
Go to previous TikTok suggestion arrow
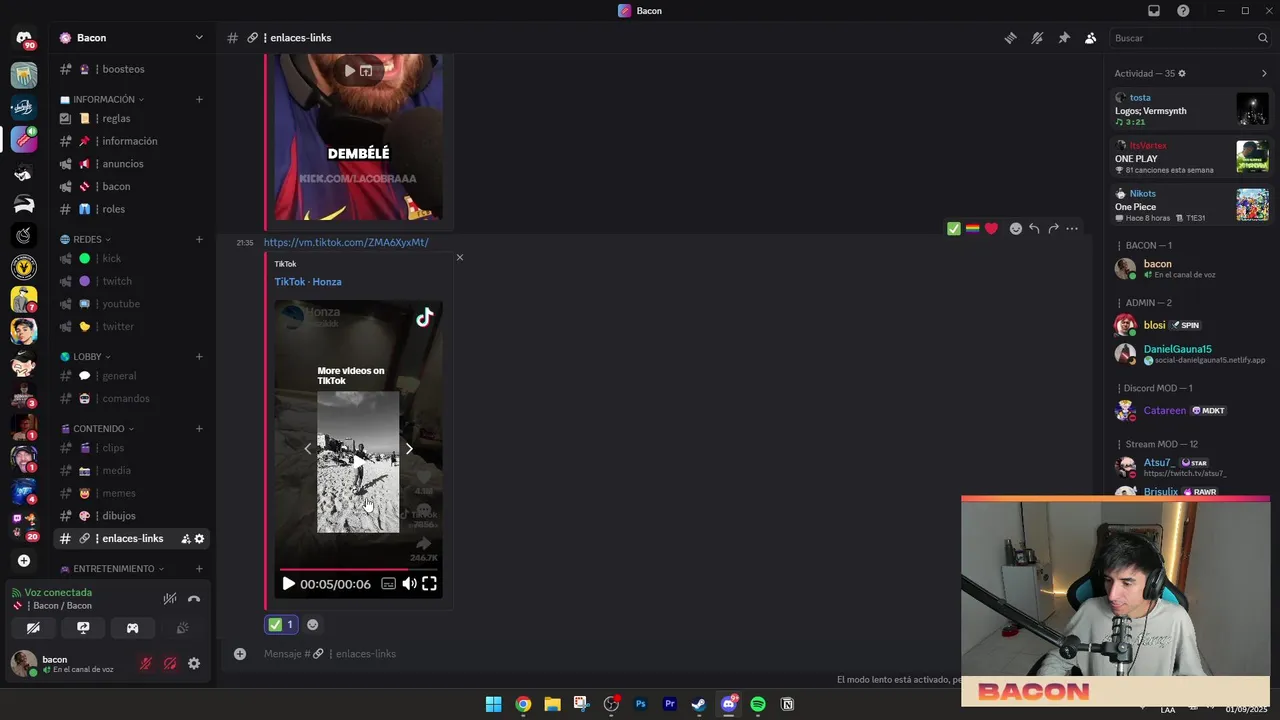coord(308,449)
